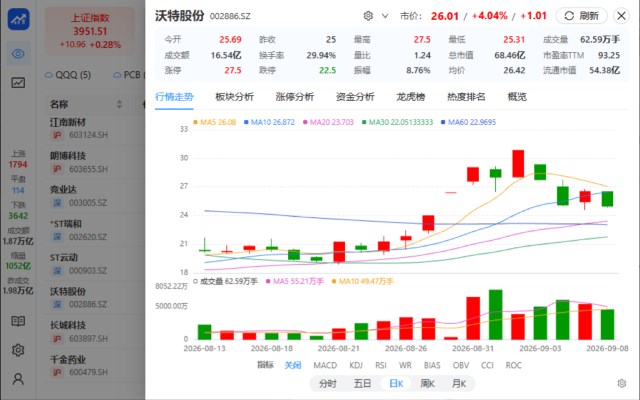Click the gear icon next to stock code
This screenshot has width=640, height=400.
pos(368,16)
